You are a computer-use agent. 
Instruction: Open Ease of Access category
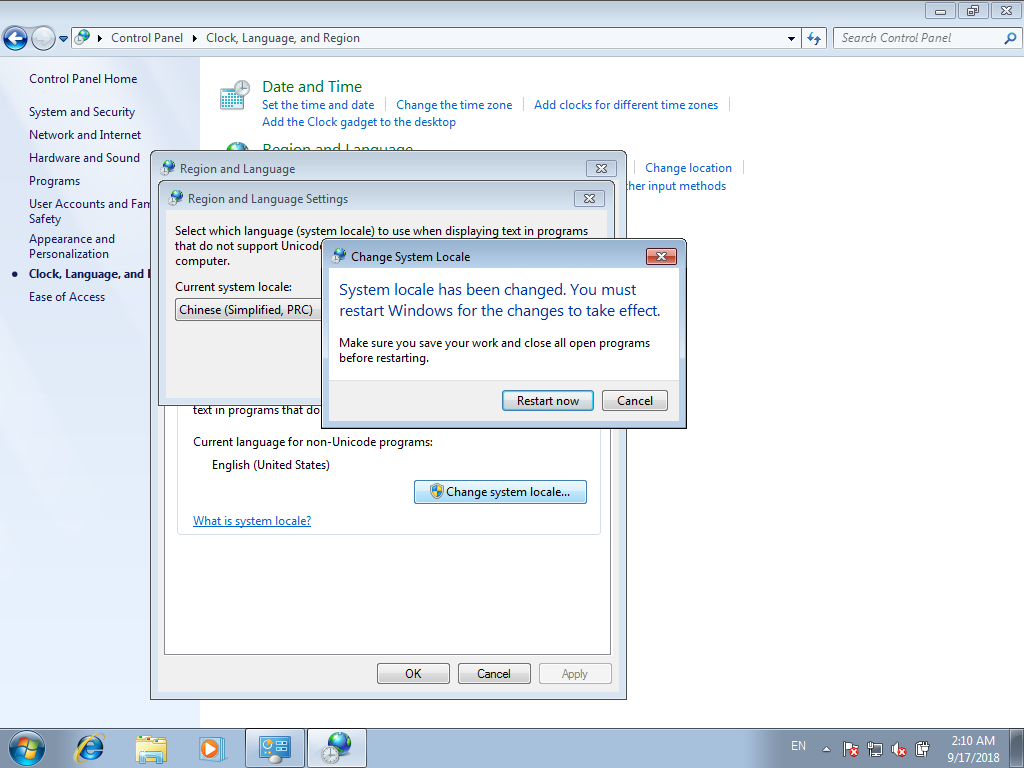(67, 296)
